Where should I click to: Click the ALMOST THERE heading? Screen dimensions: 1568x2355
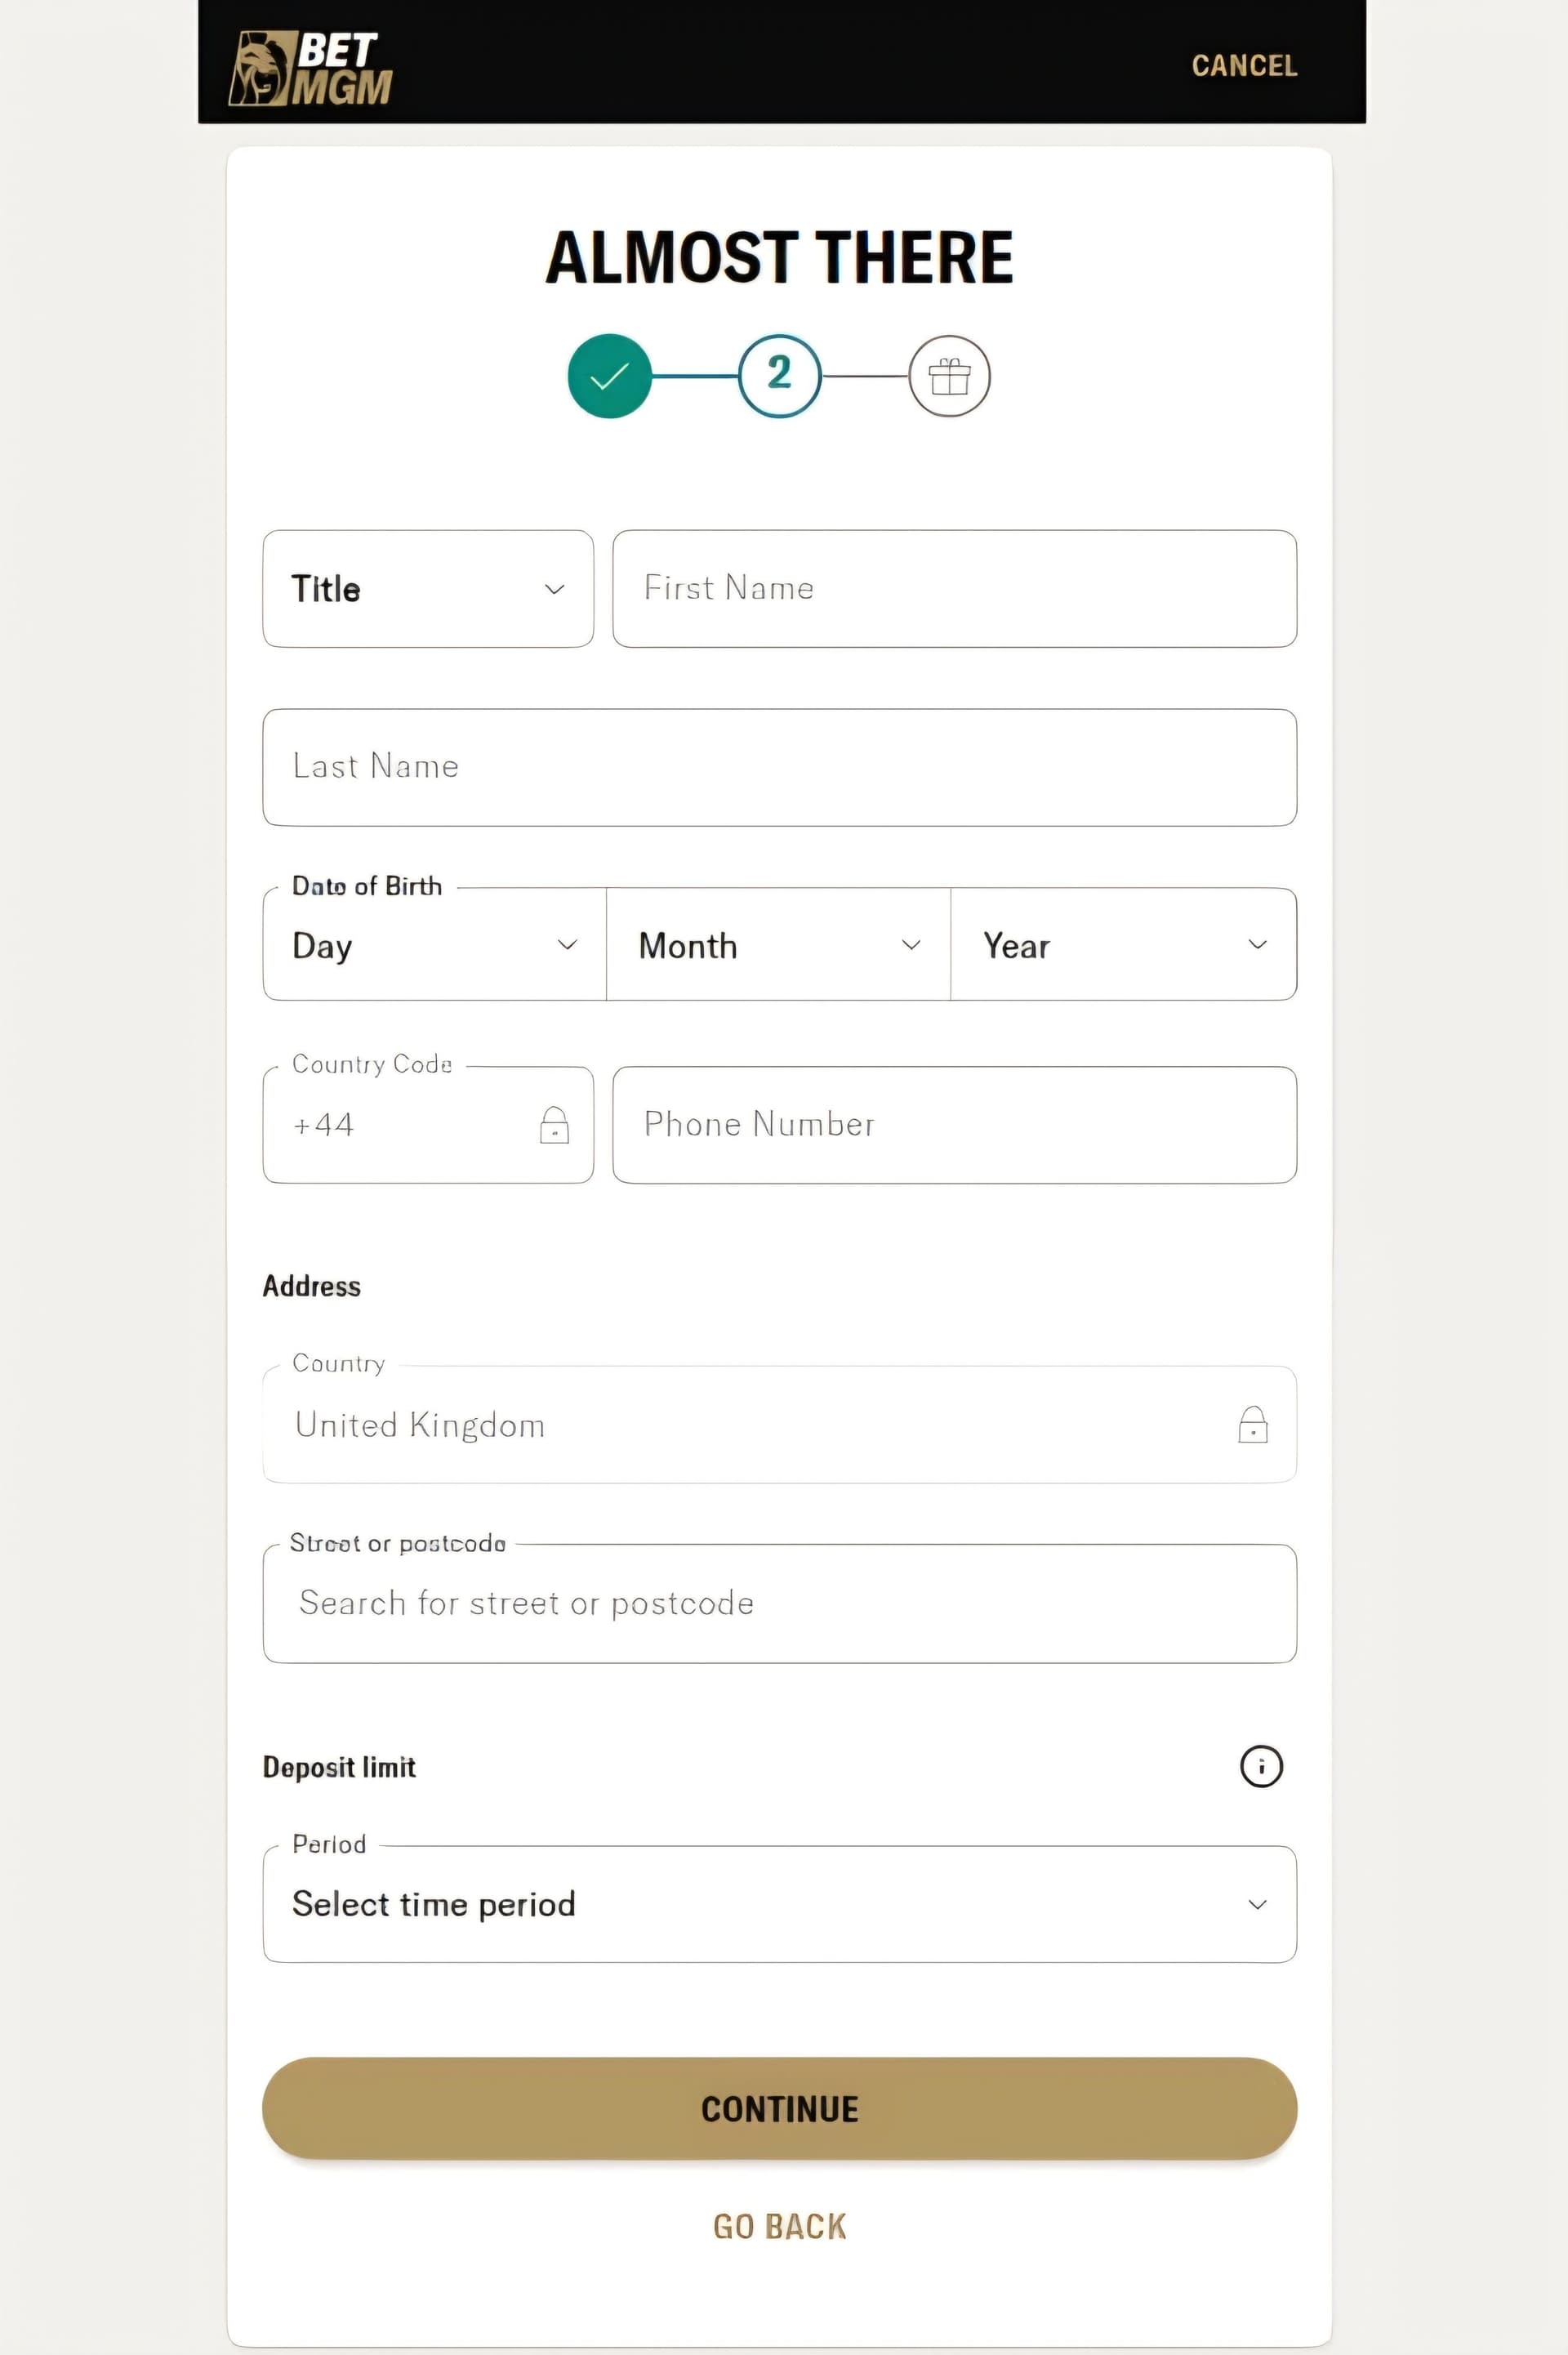[x=779, y=257]
